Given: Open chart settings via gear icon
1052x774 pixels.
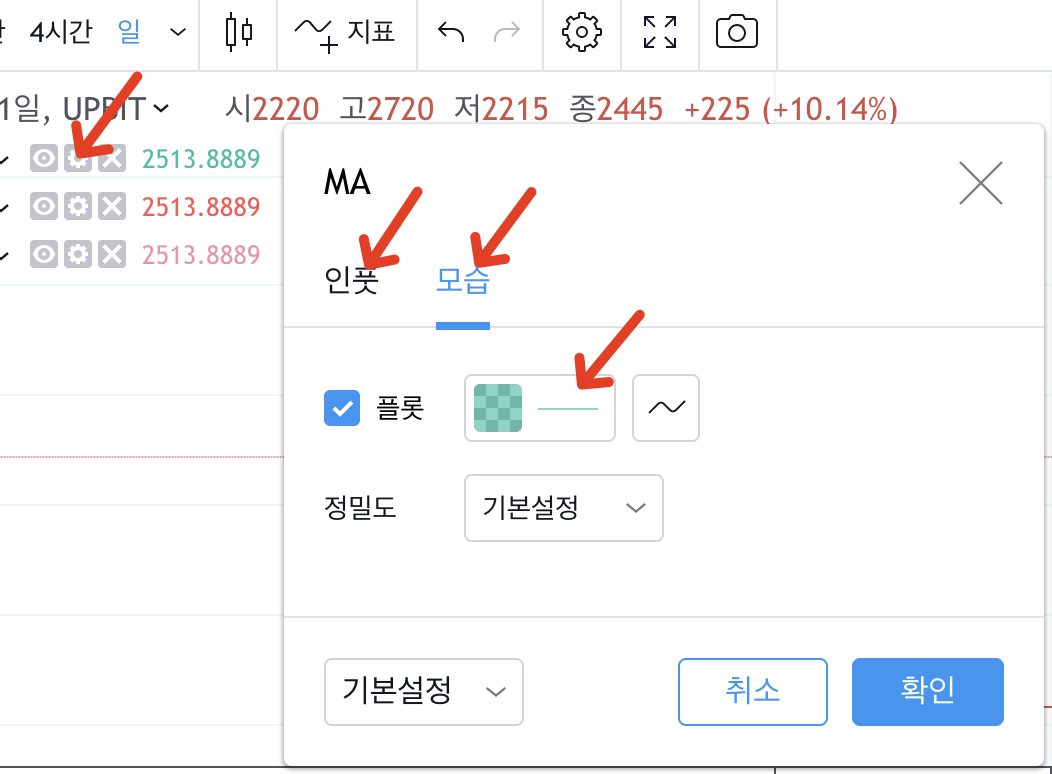Looking at the screenshot, I should tap(581, 33).
